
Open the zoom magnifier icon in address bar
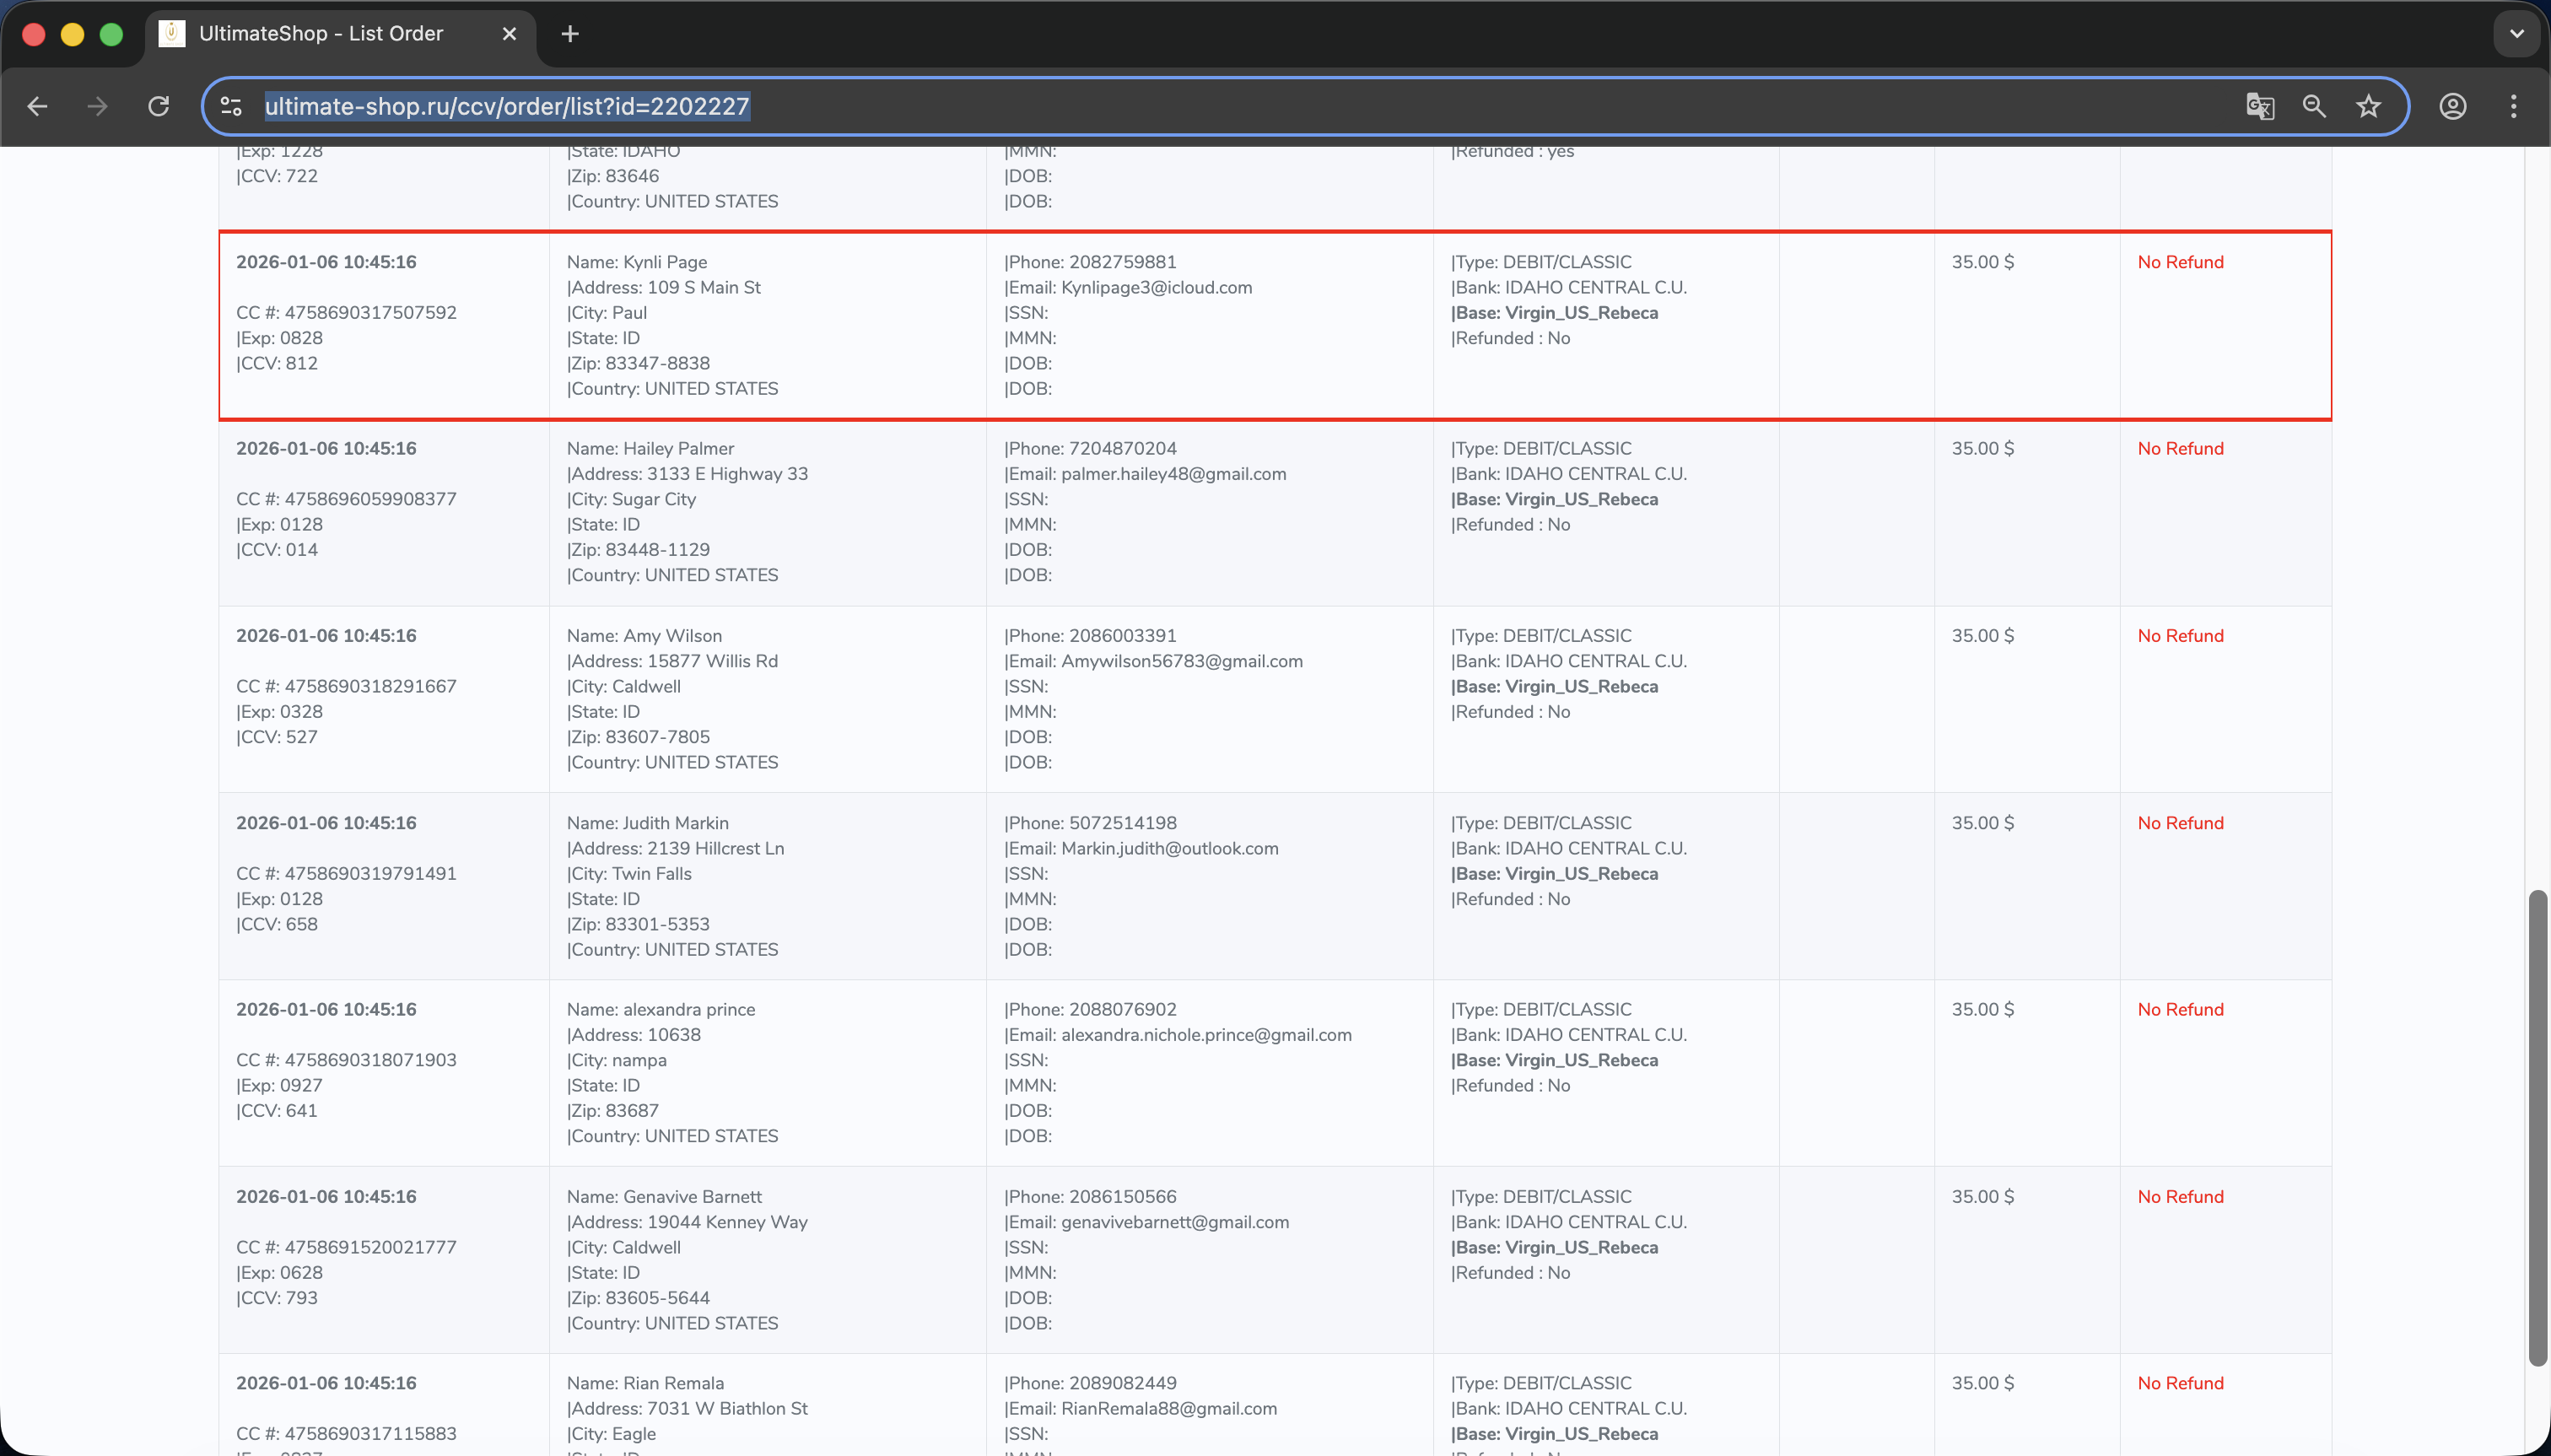coord(2313,106)
